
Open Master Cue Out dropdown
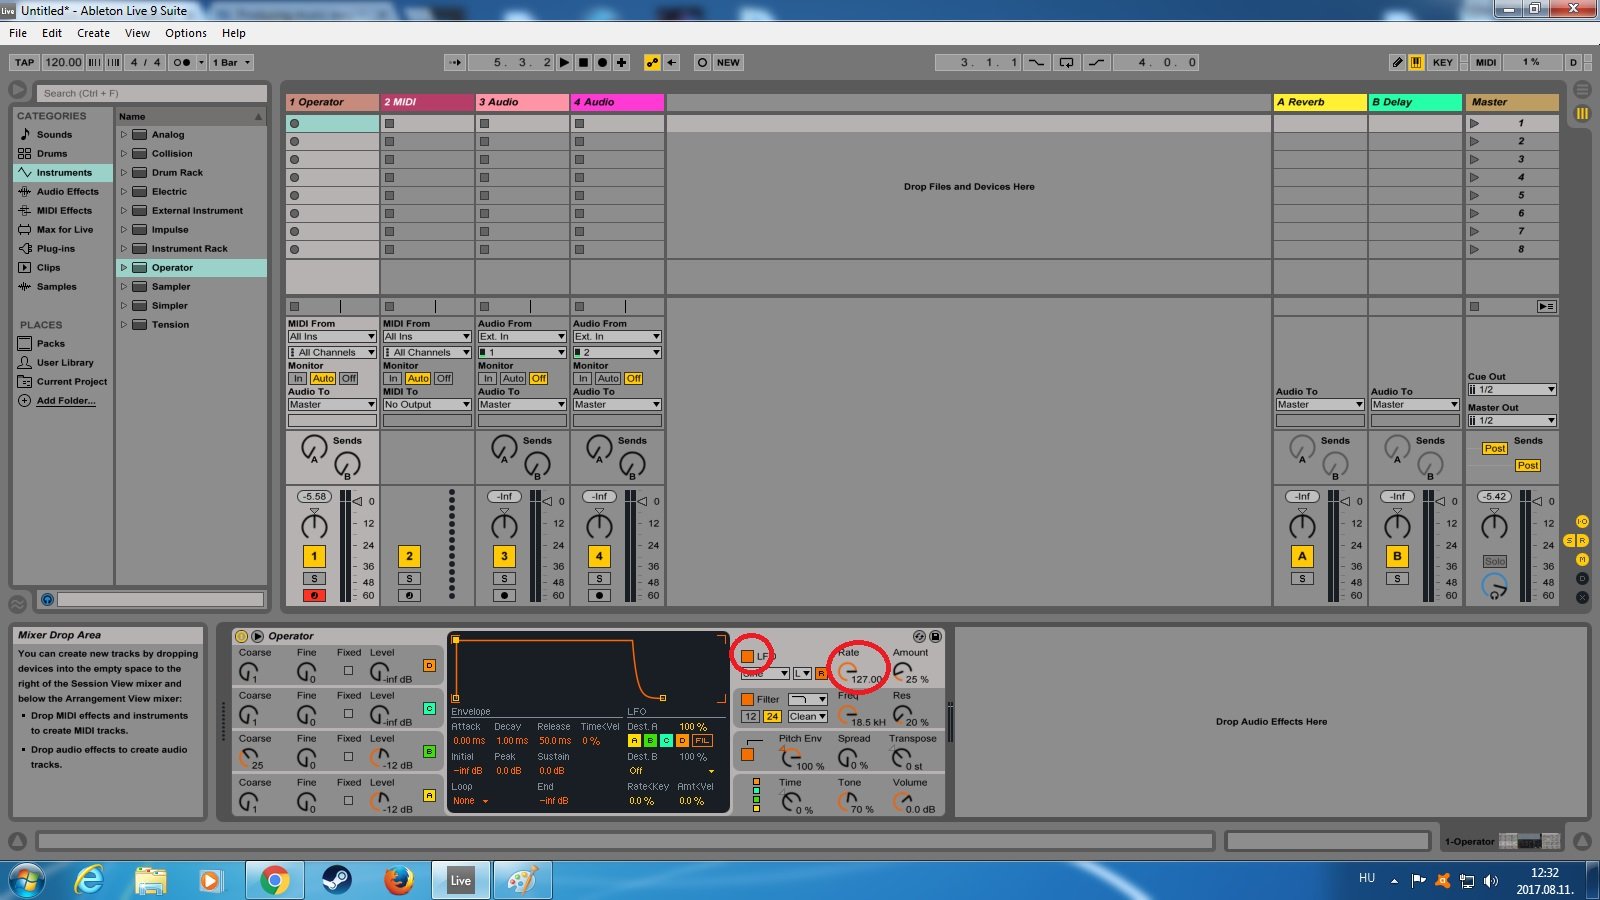1512,389
